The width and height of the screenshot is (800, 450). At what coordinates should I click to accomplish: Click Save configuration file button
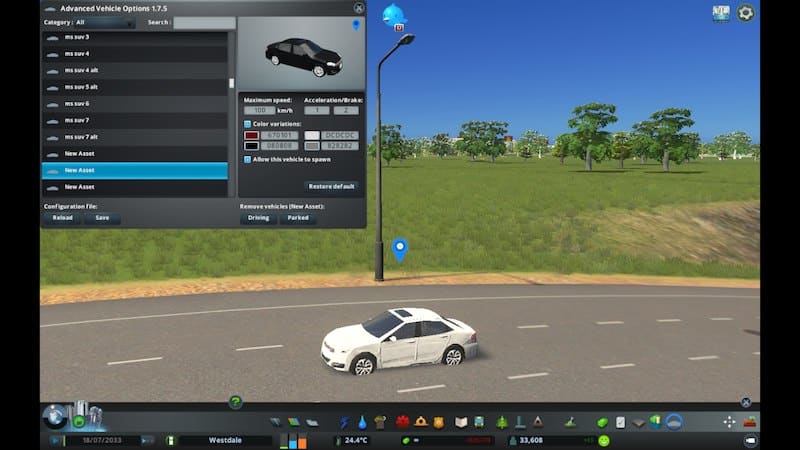click(102, 218)
